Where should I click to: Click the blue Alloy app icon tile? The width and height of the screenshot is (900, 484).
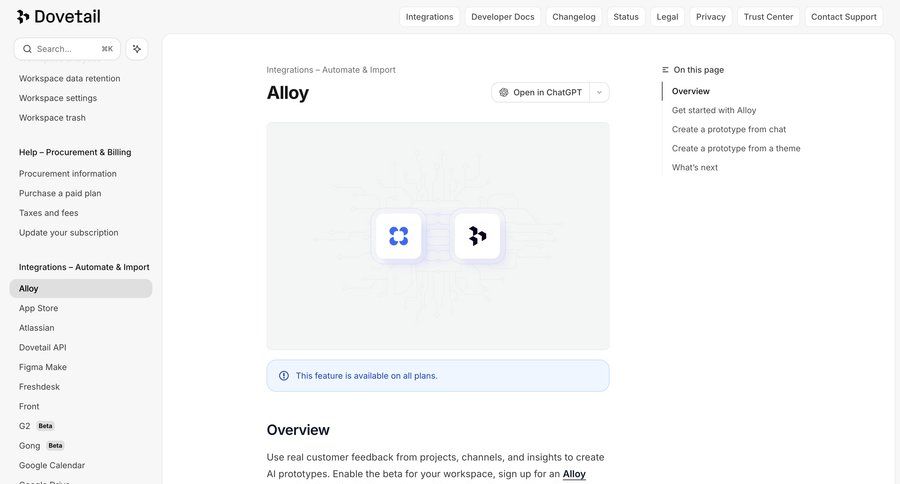[x=398, y=236]
